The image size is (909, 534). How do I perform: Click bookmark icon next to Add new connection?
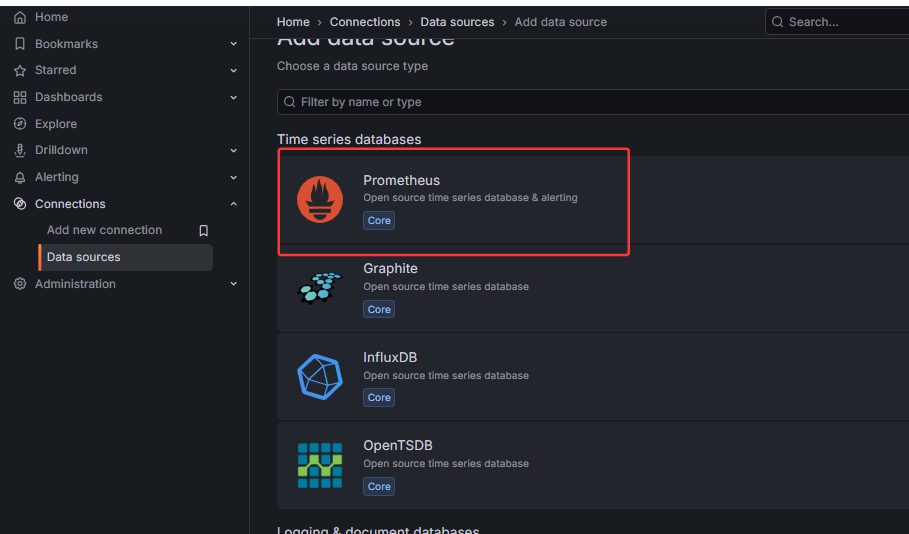click(x=203, y=231)
